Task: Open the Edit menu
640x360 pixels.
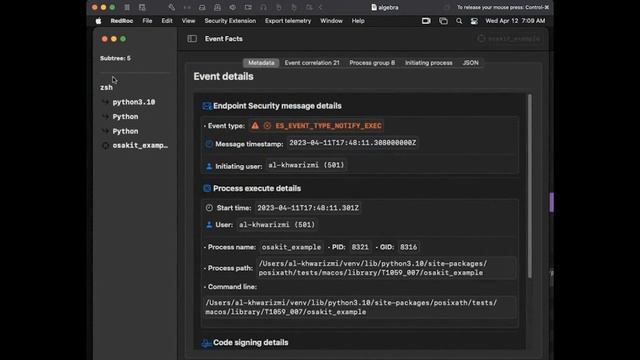Action: 167,21
